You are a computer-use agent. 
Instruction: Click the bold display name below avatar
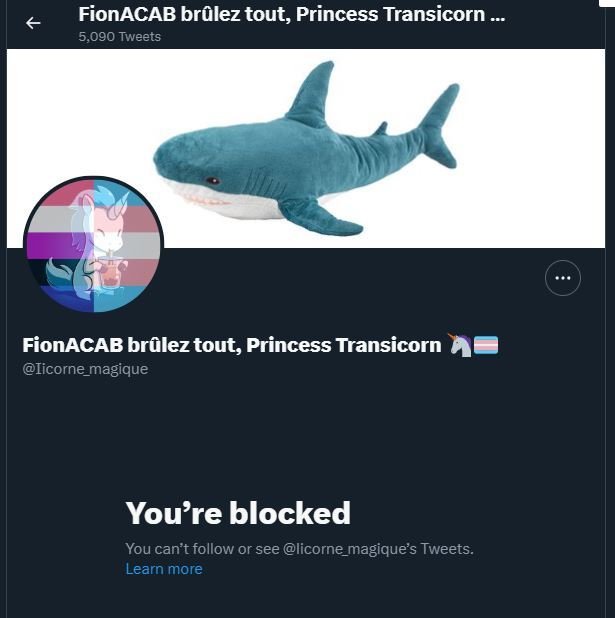(x=231, y=345)
